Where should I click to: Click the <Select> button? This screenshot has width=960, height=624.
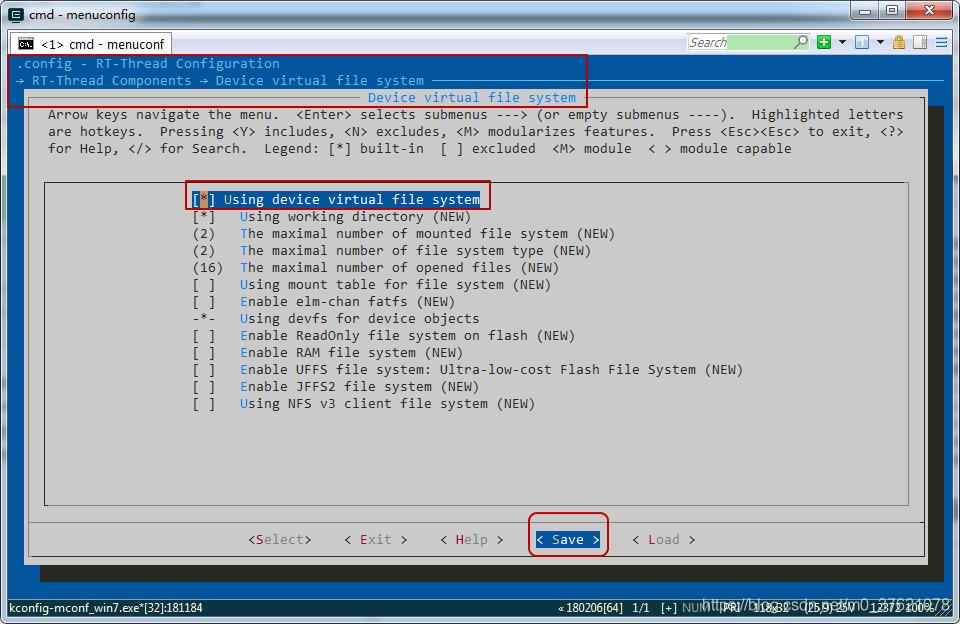click(280, 539)
